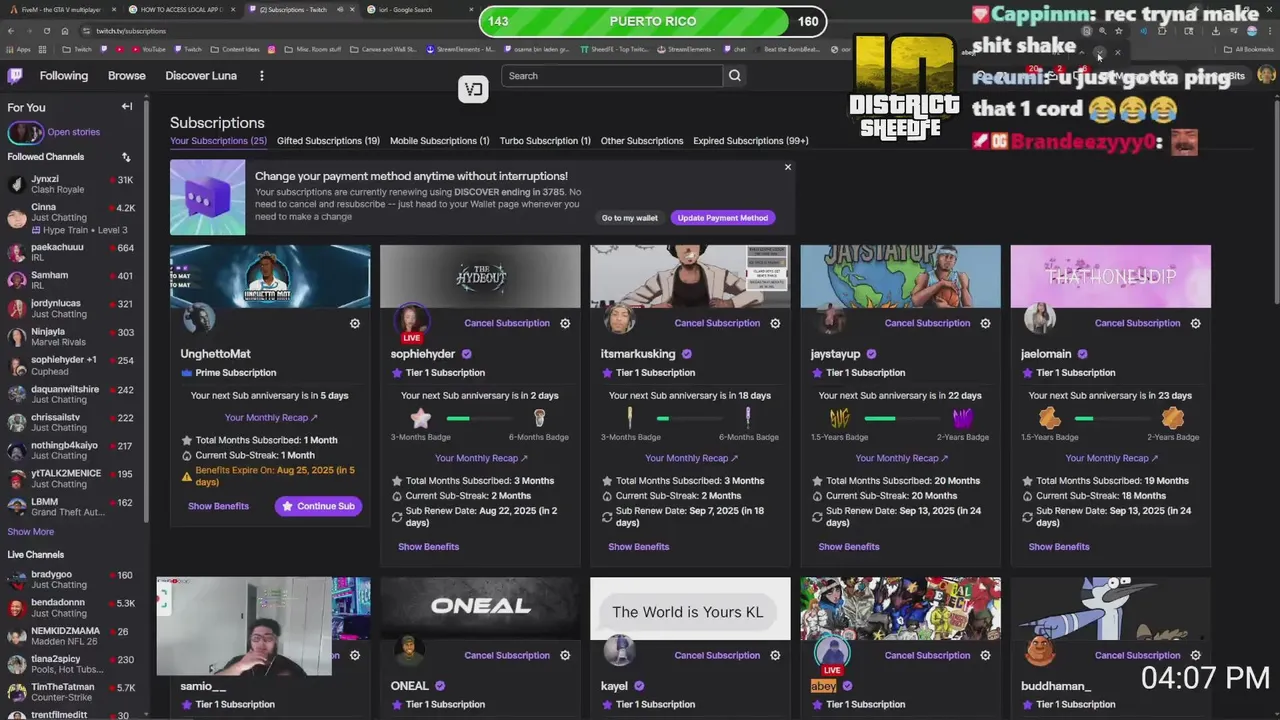Open the Content Ideas bookmark folder
Image resolution: width=1280 pixels, height=720 pixels.
click(x=236, y=49)
